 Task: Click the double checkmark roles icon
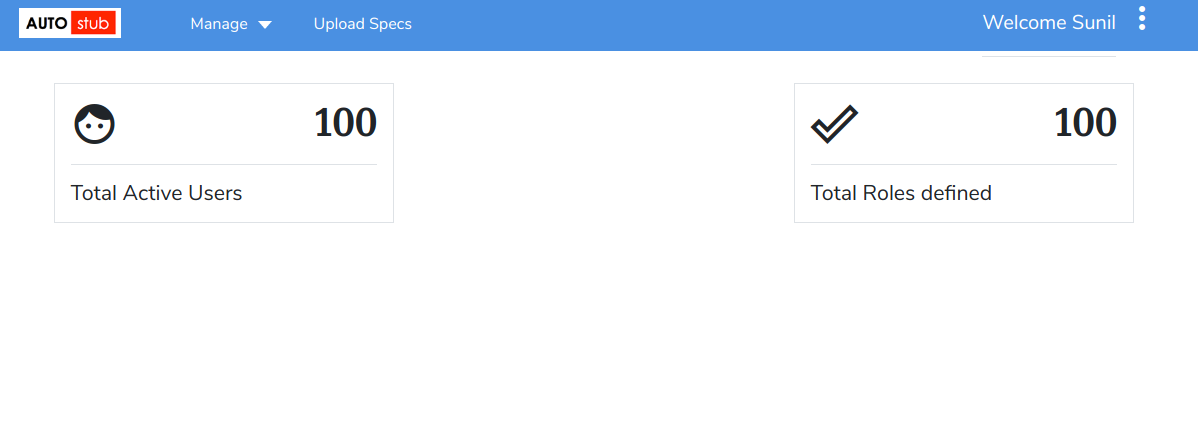834,124
